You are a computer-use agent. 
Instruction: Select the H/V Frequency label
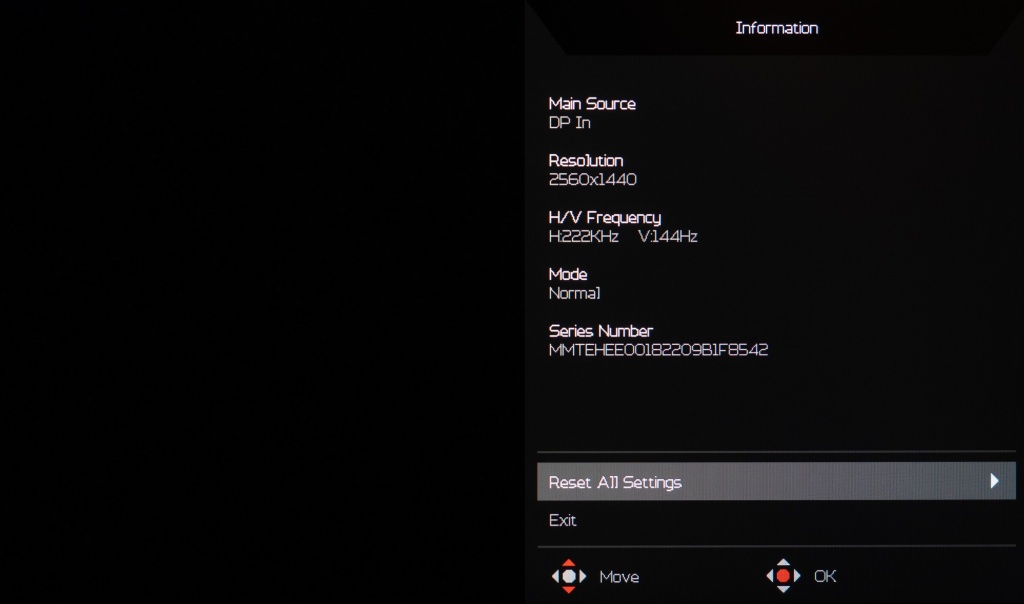(605, 218)
